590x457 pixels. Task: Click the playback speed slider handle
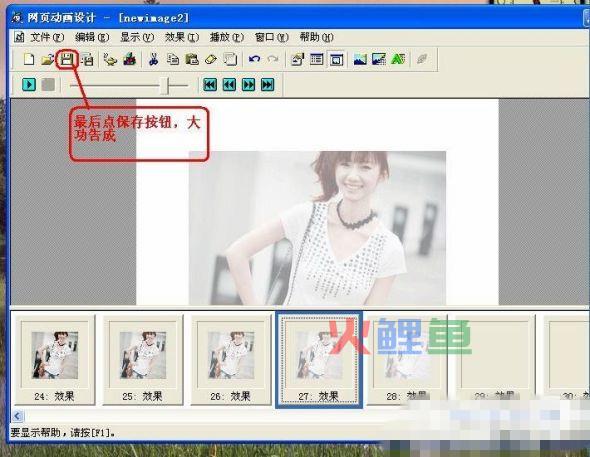tap(164, 86)
